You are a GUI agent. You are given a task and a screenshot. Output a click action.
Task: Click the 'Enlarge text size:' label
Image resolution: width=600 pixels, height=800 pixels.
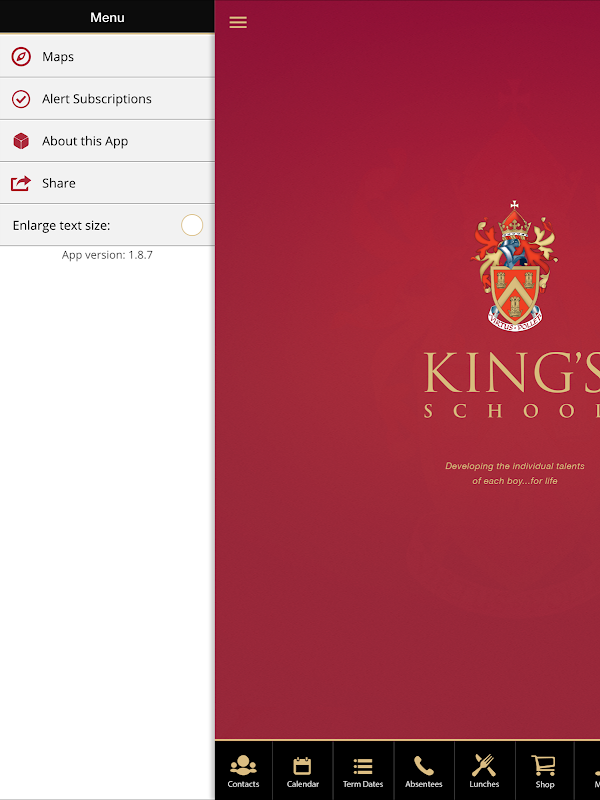[61, 226]
